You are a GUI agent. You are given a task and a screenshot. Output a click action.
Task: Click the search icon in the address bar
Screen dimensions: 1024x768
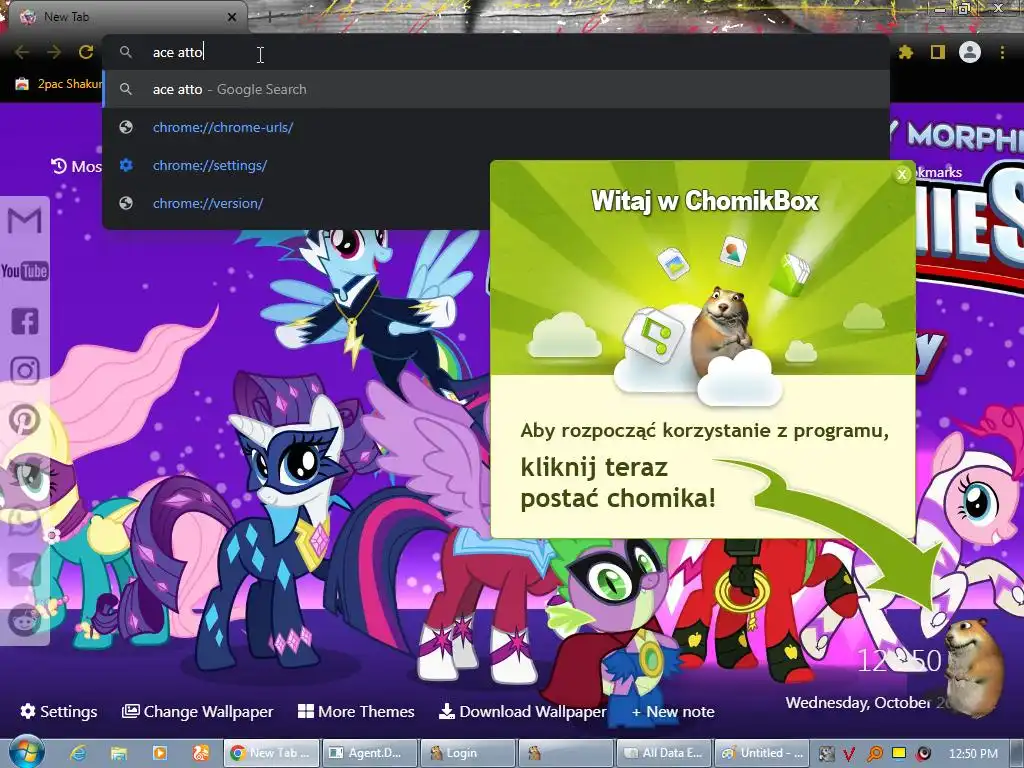click(125, 52)
